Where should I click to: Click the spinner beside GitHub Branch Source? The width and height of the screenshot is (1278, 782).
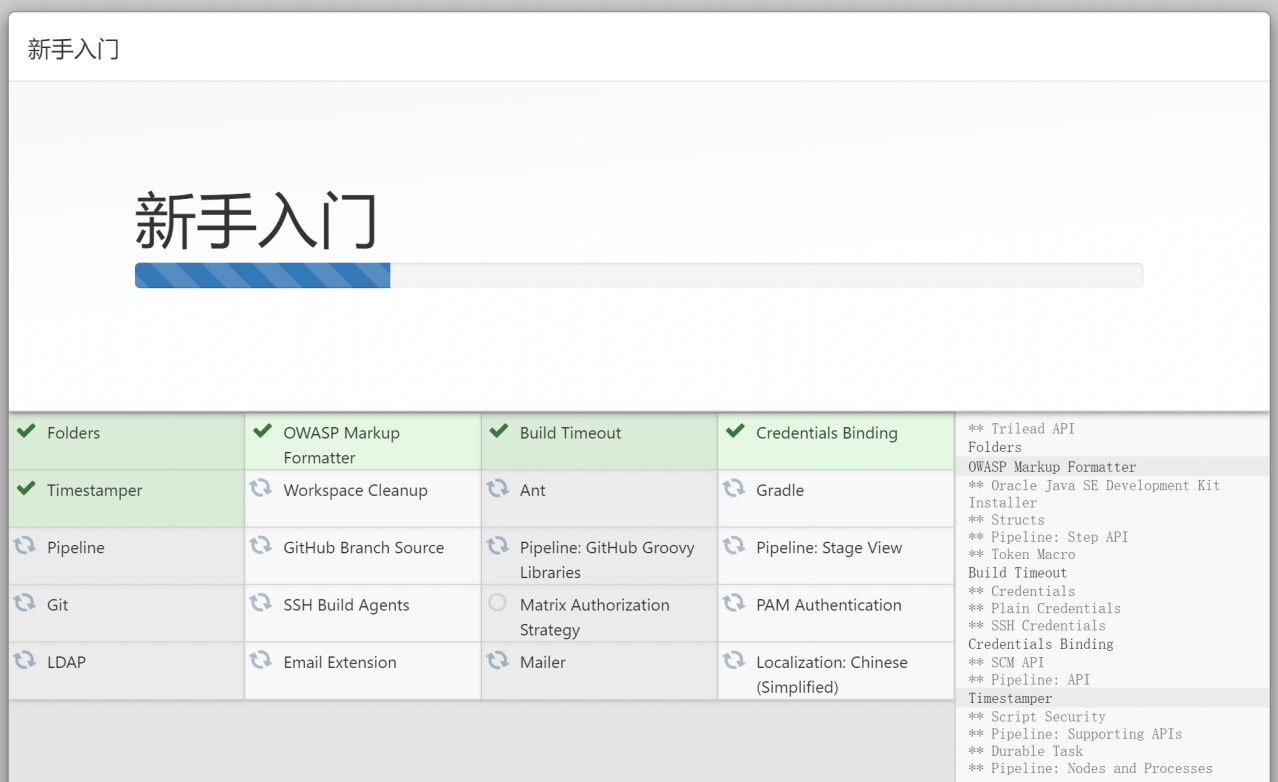click(x=261, y=546)
